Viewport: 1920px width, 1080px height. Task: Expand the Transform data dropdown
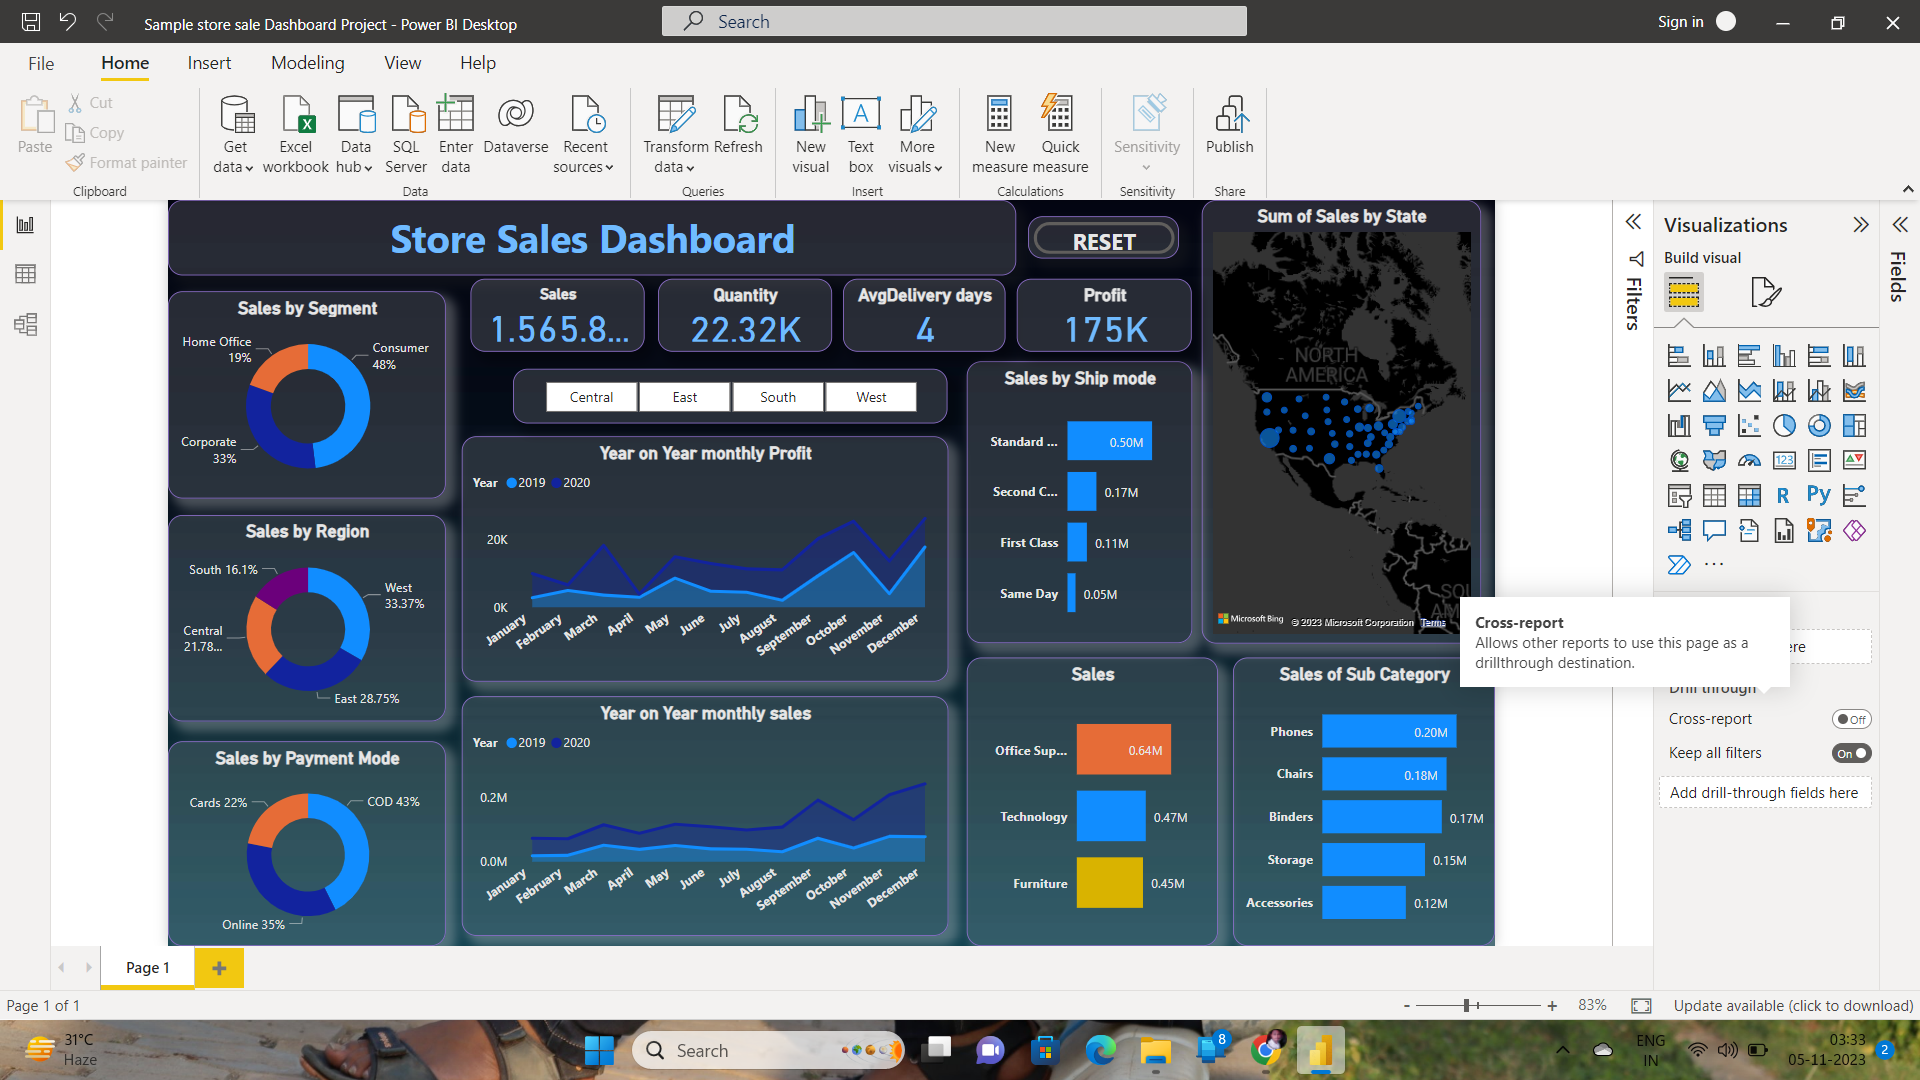693,167
